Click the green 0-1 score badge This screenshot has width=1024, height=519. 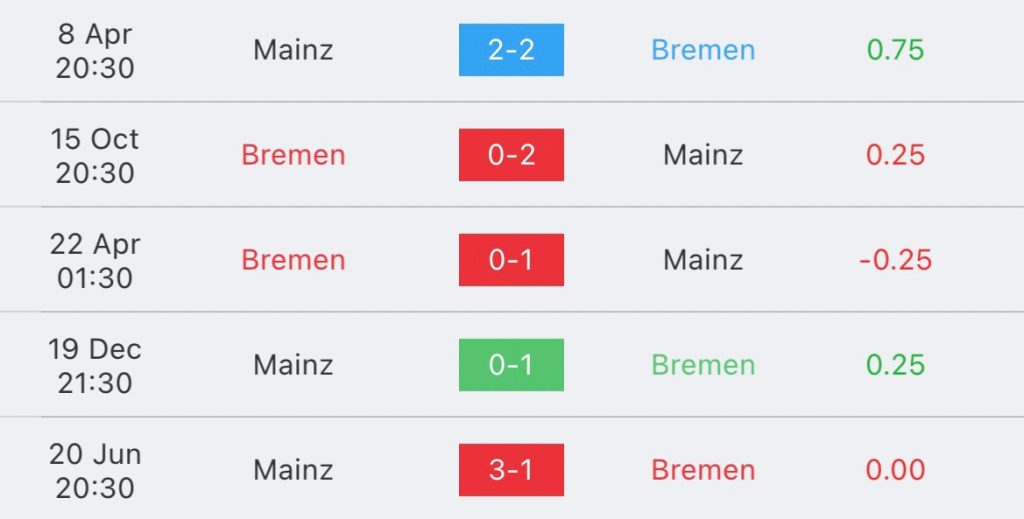click(x=511, y=365)
